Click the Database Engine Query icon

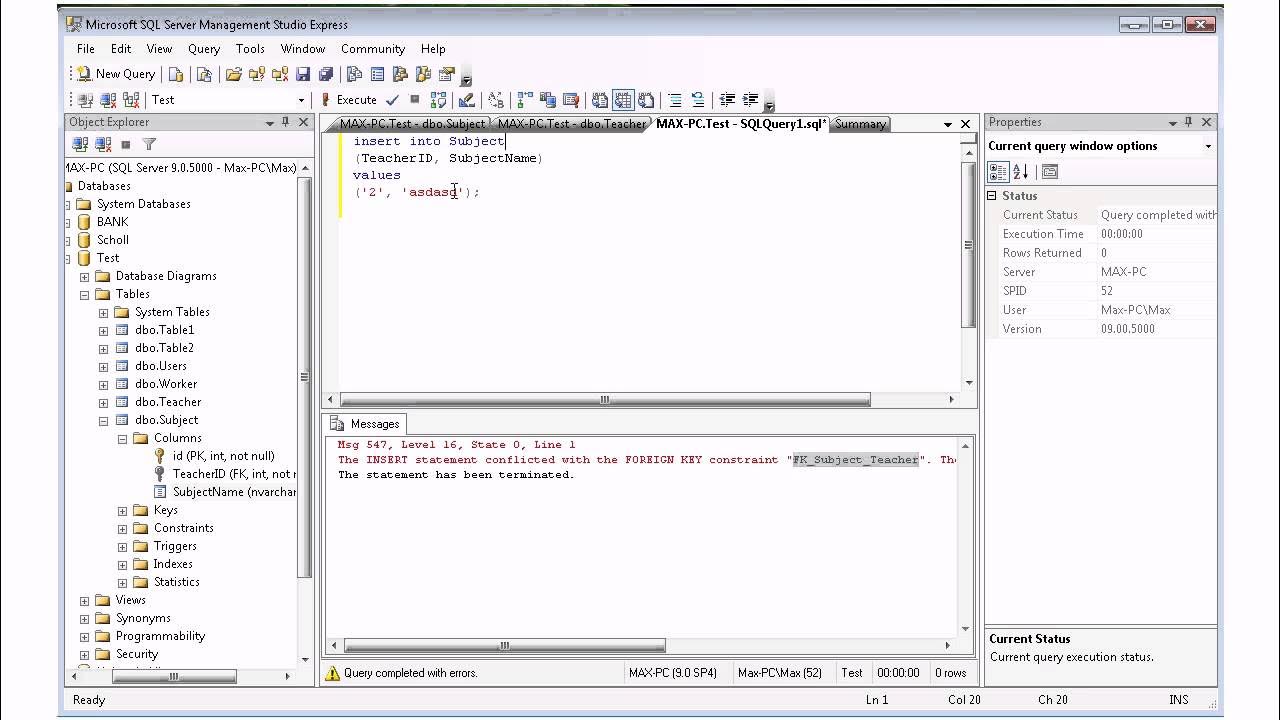pos(176,74)
